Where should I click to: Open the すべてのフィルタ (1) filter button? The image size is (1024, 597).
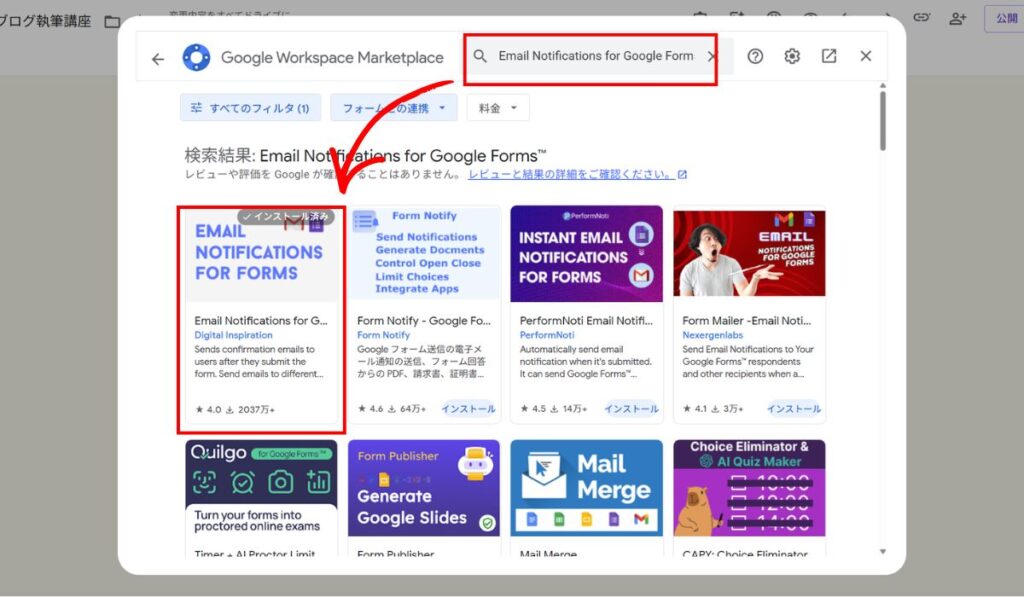(249, 108)
